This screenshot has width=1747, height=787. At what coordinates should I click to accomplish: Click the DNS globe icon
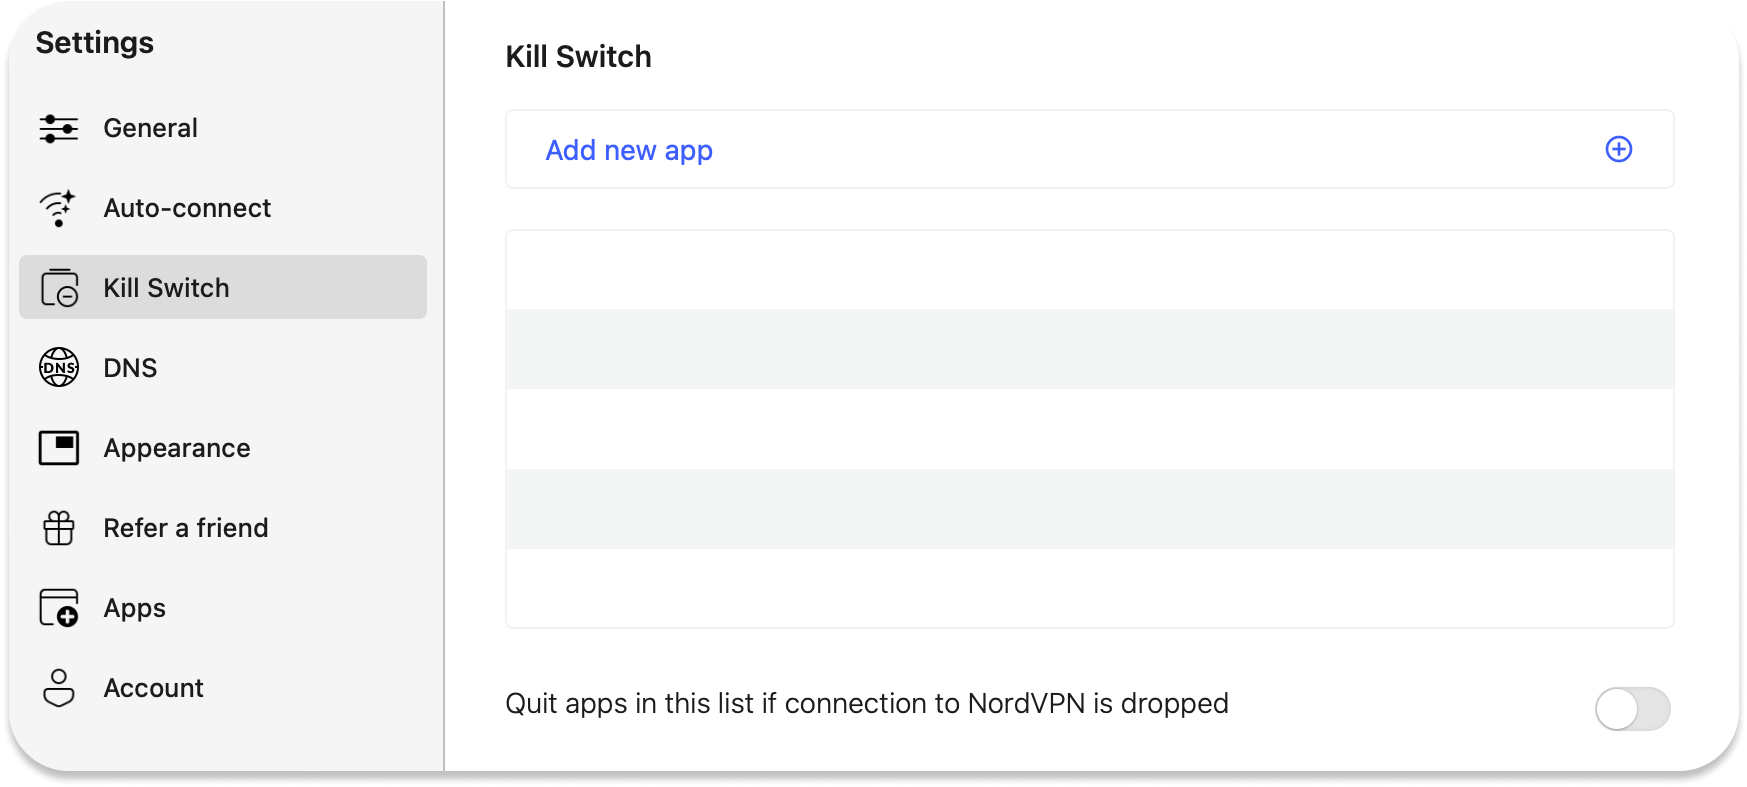pyautogui.click(x=59, y=368)
